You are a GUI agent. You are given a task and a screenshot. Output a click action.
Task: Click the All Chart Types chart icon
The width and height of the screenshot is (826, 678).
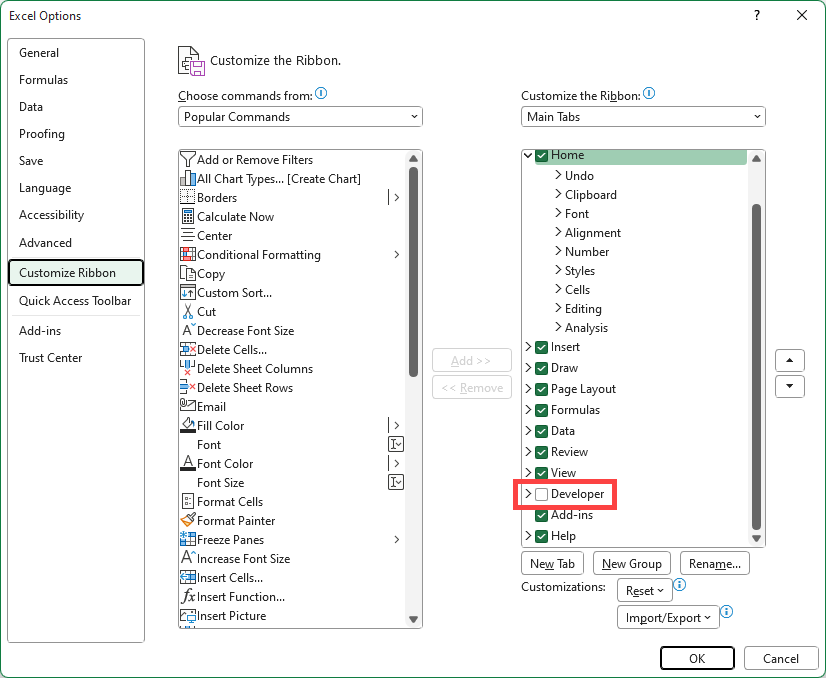coord(188,179)
